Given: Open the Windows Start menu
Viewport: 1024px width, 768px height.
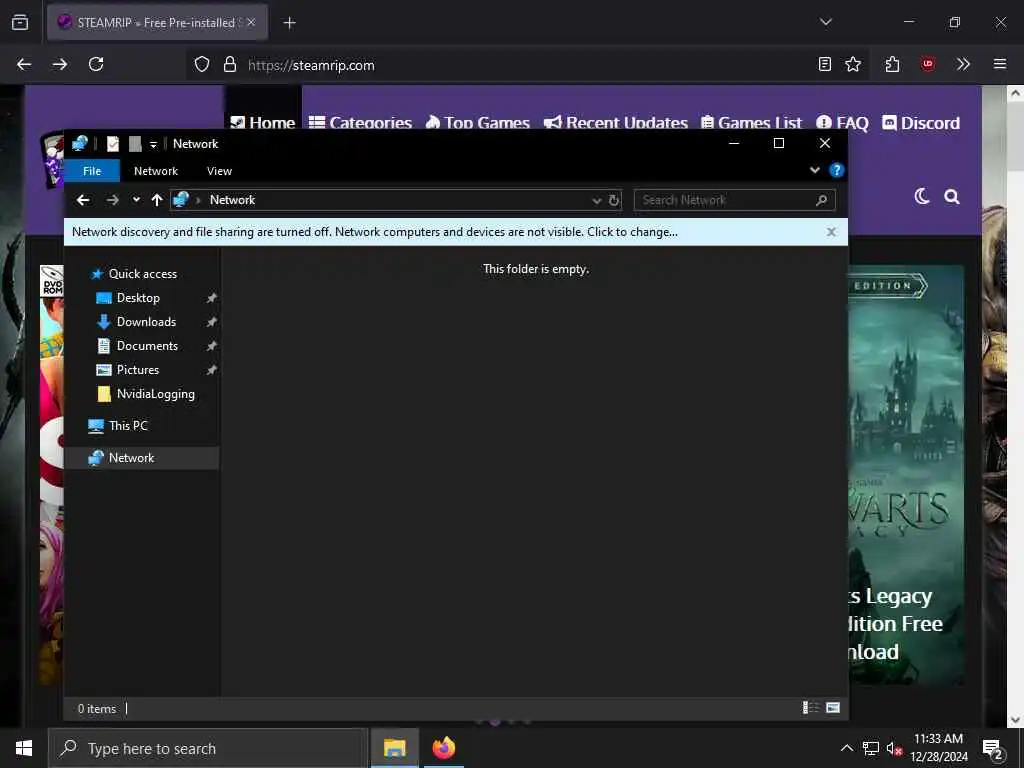Looking at the screenshot, I should [x=24, y=748].
